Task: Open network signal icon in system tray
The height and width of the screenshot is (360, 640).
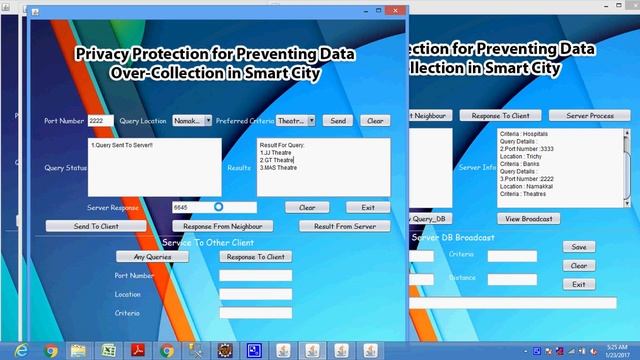Action: coord(572,351)
